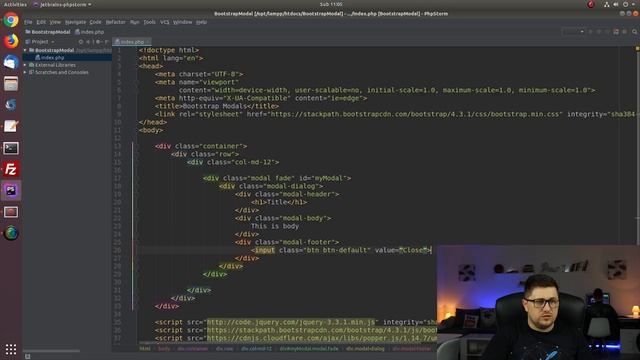Click the yellow inspection indicator above scrollbar
Viewport: 640px width, 360px height.
pyautogui.click(x=637, y=49)
